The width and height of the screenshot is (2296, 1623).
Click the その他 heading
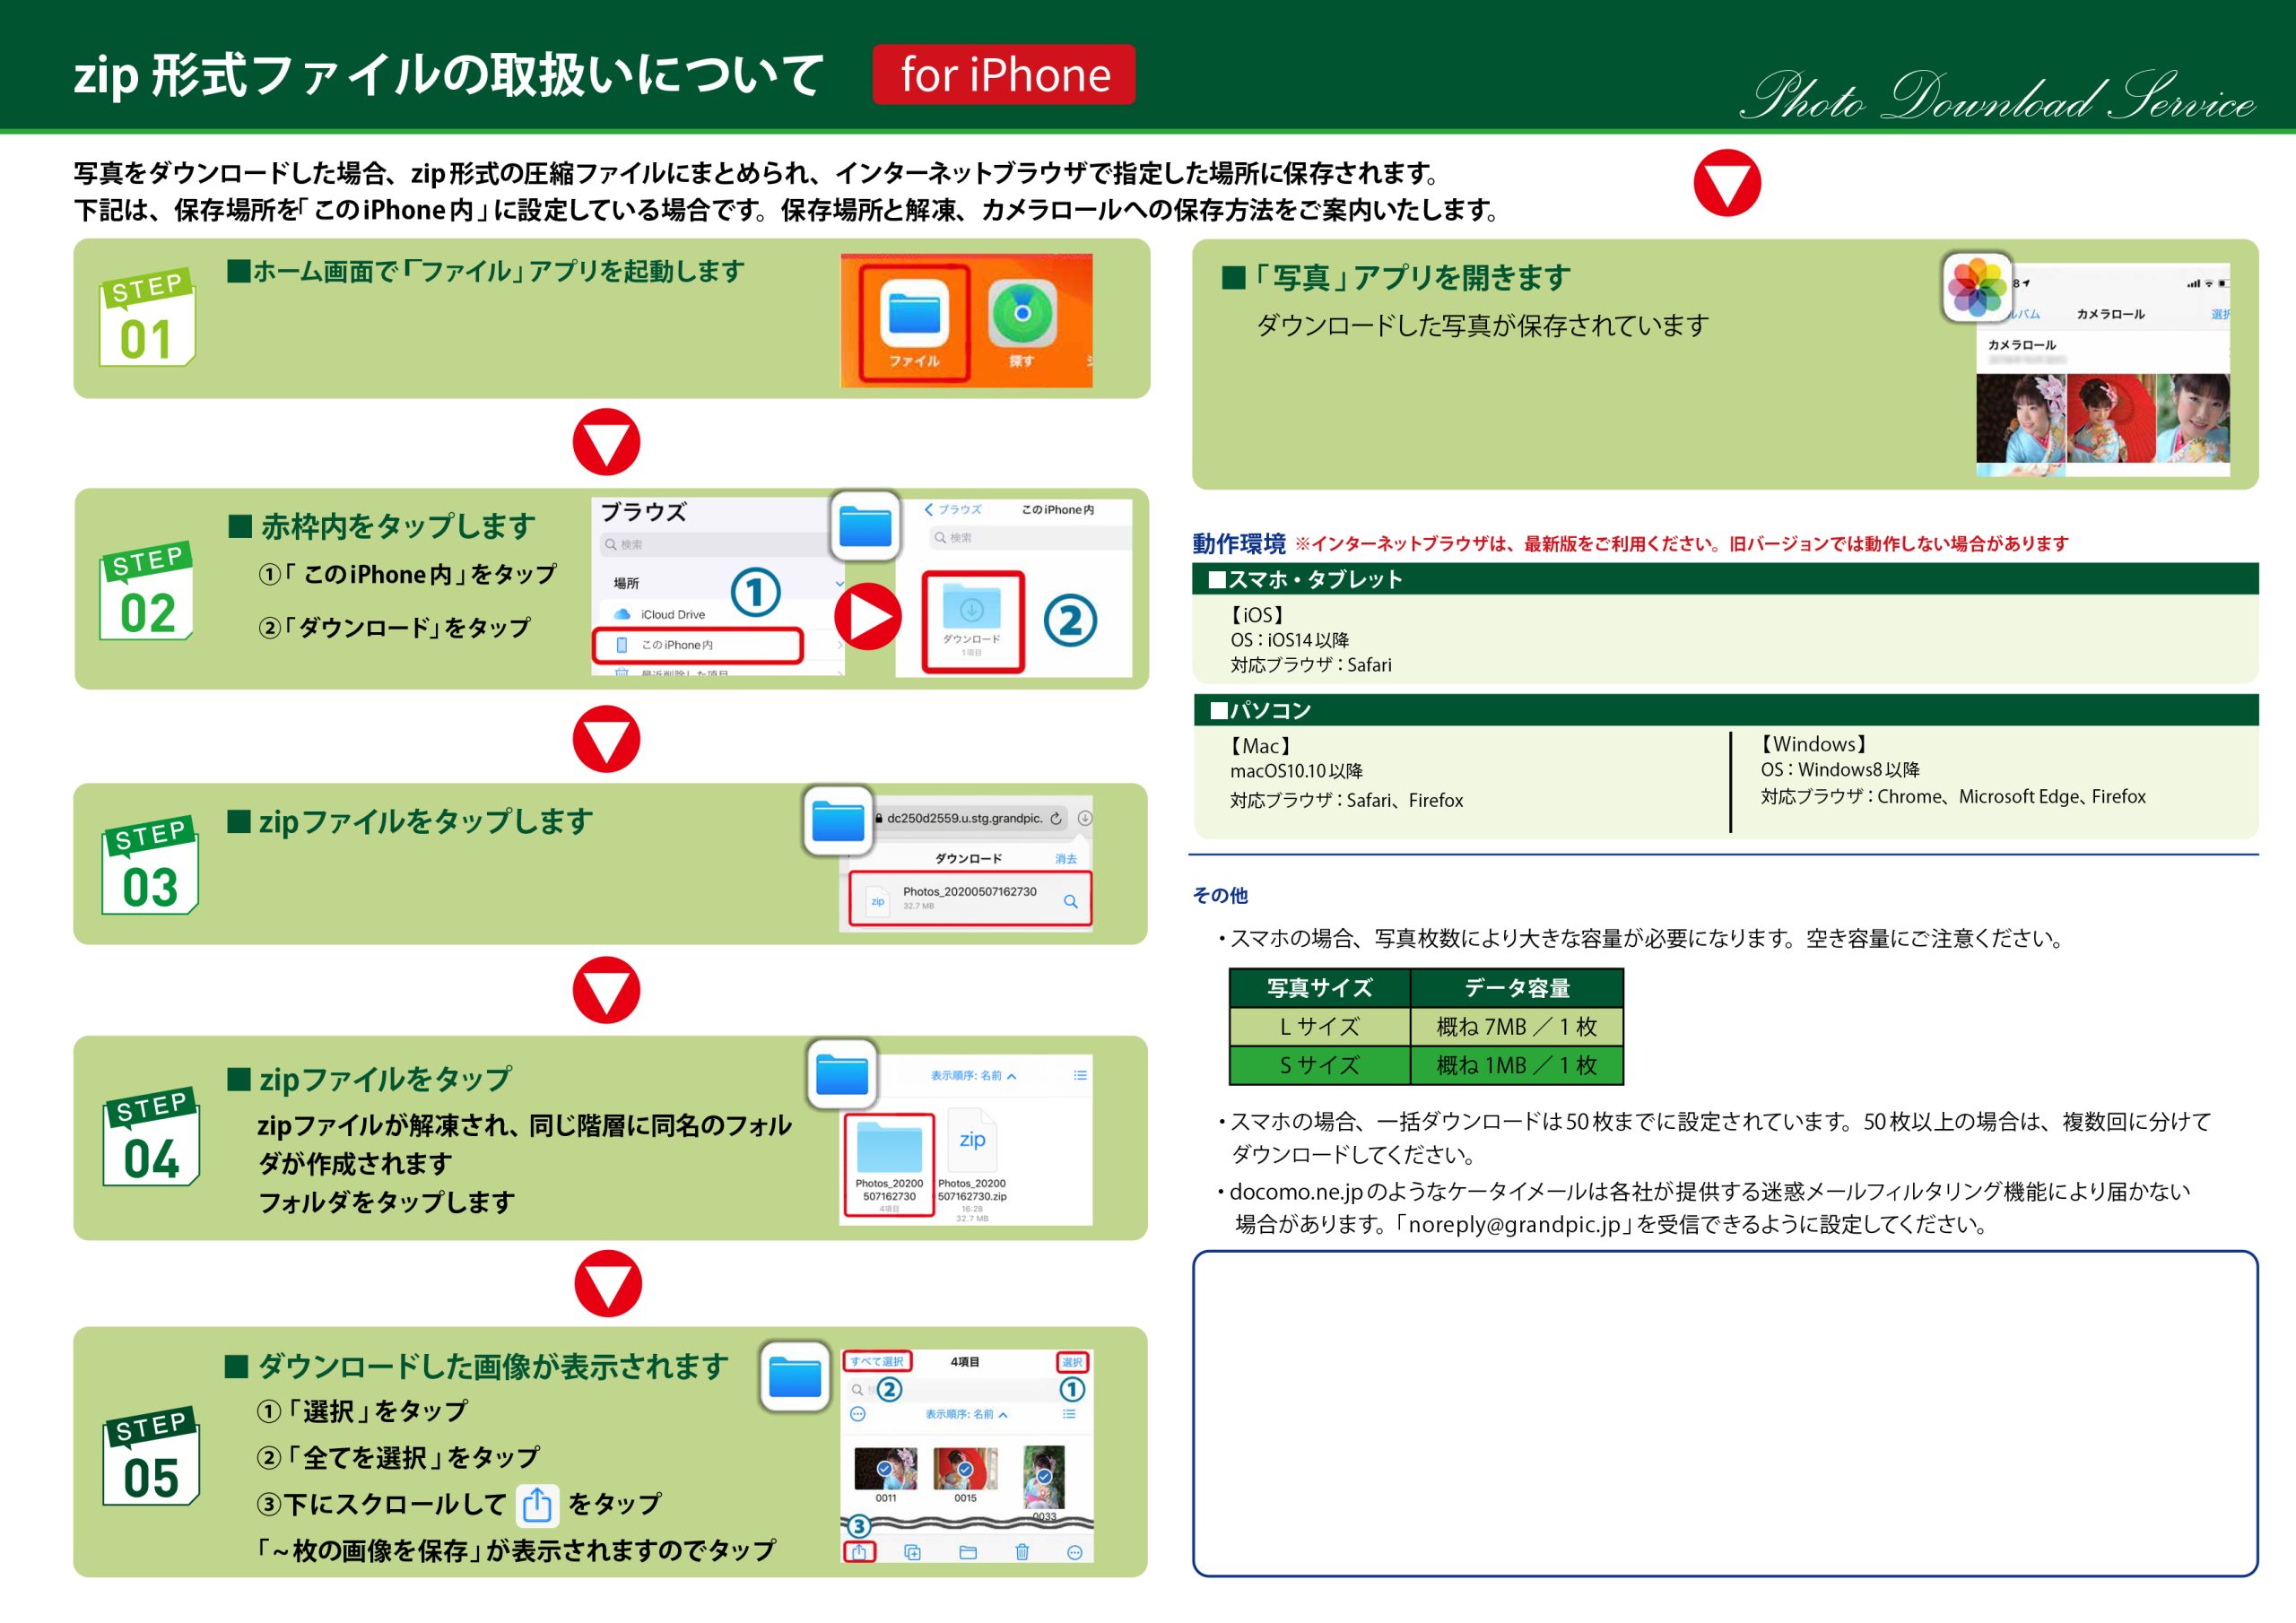[1220, 895]
